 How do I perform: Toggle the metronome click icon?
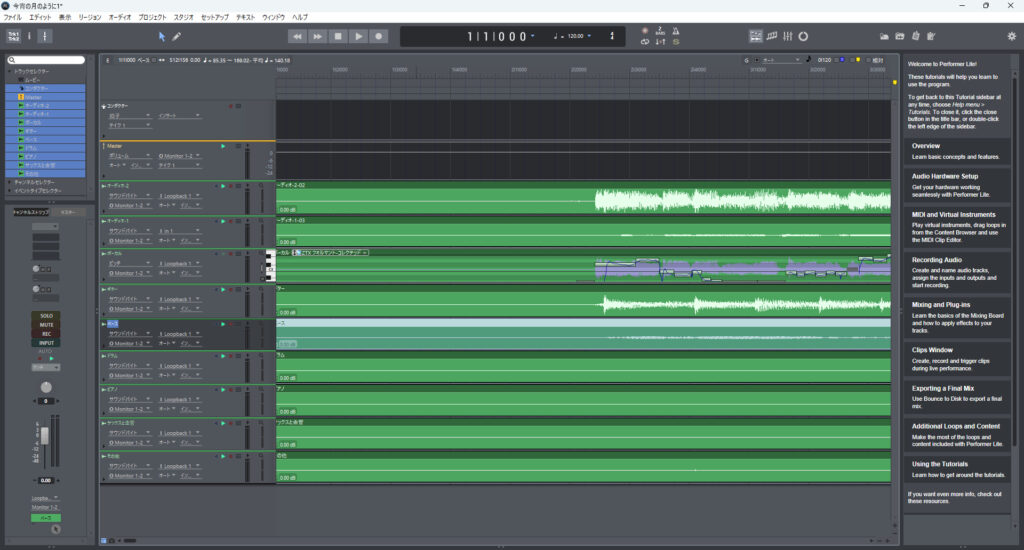[675, 30]
